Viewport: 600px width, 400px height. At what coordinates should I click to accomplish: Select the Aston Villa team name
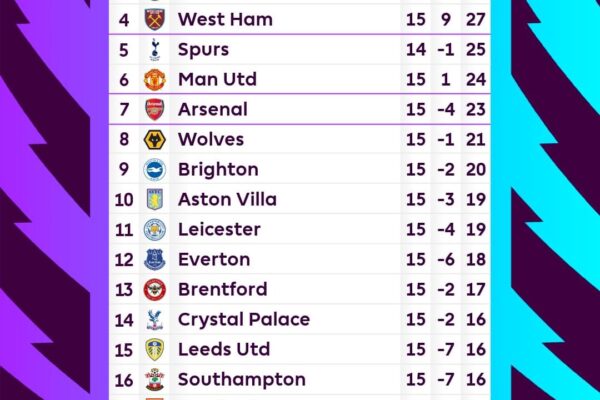coord(227,199)
